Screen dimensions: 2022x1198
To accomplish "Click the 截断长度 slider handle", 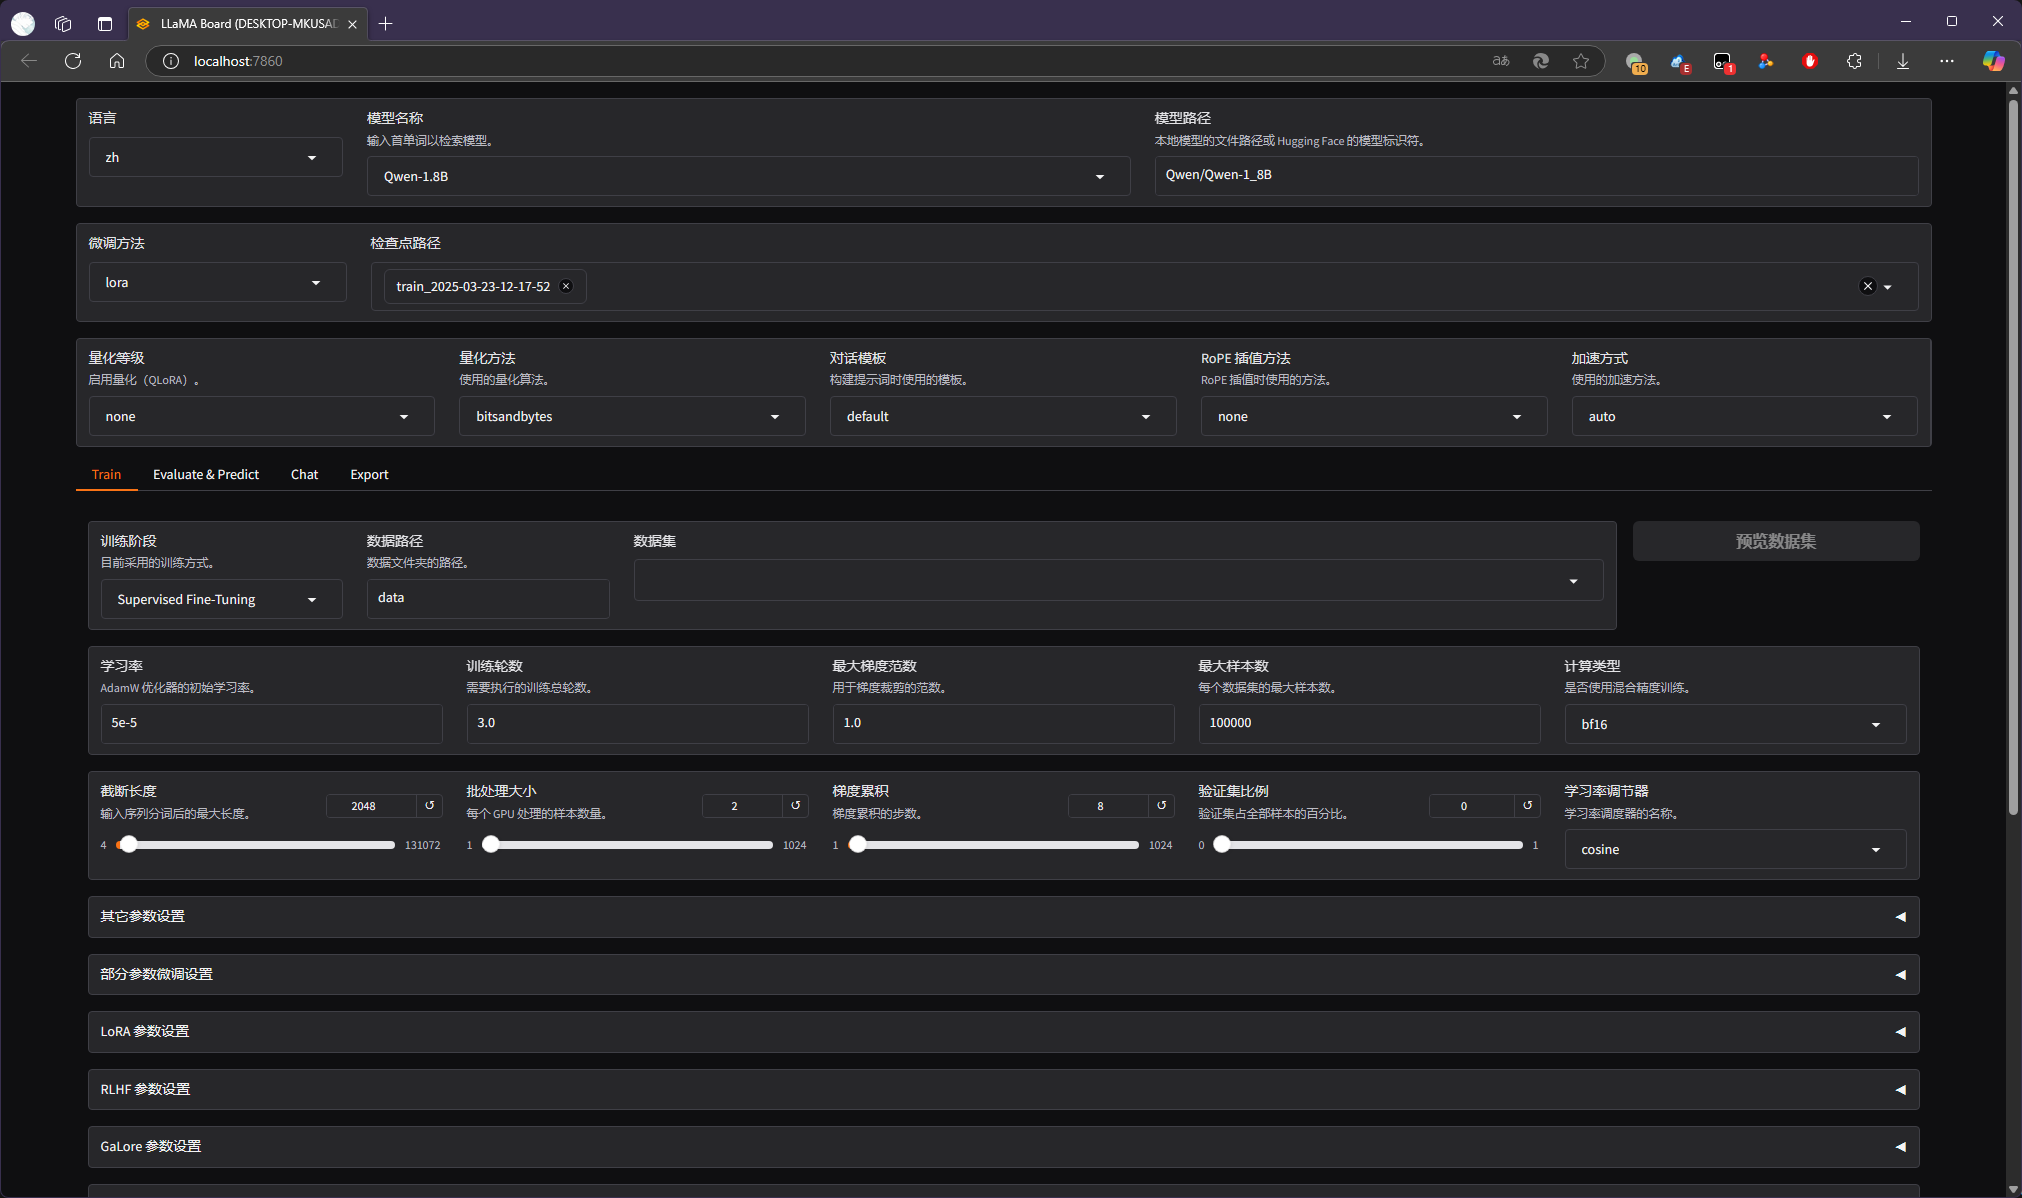I will point(128,845).
